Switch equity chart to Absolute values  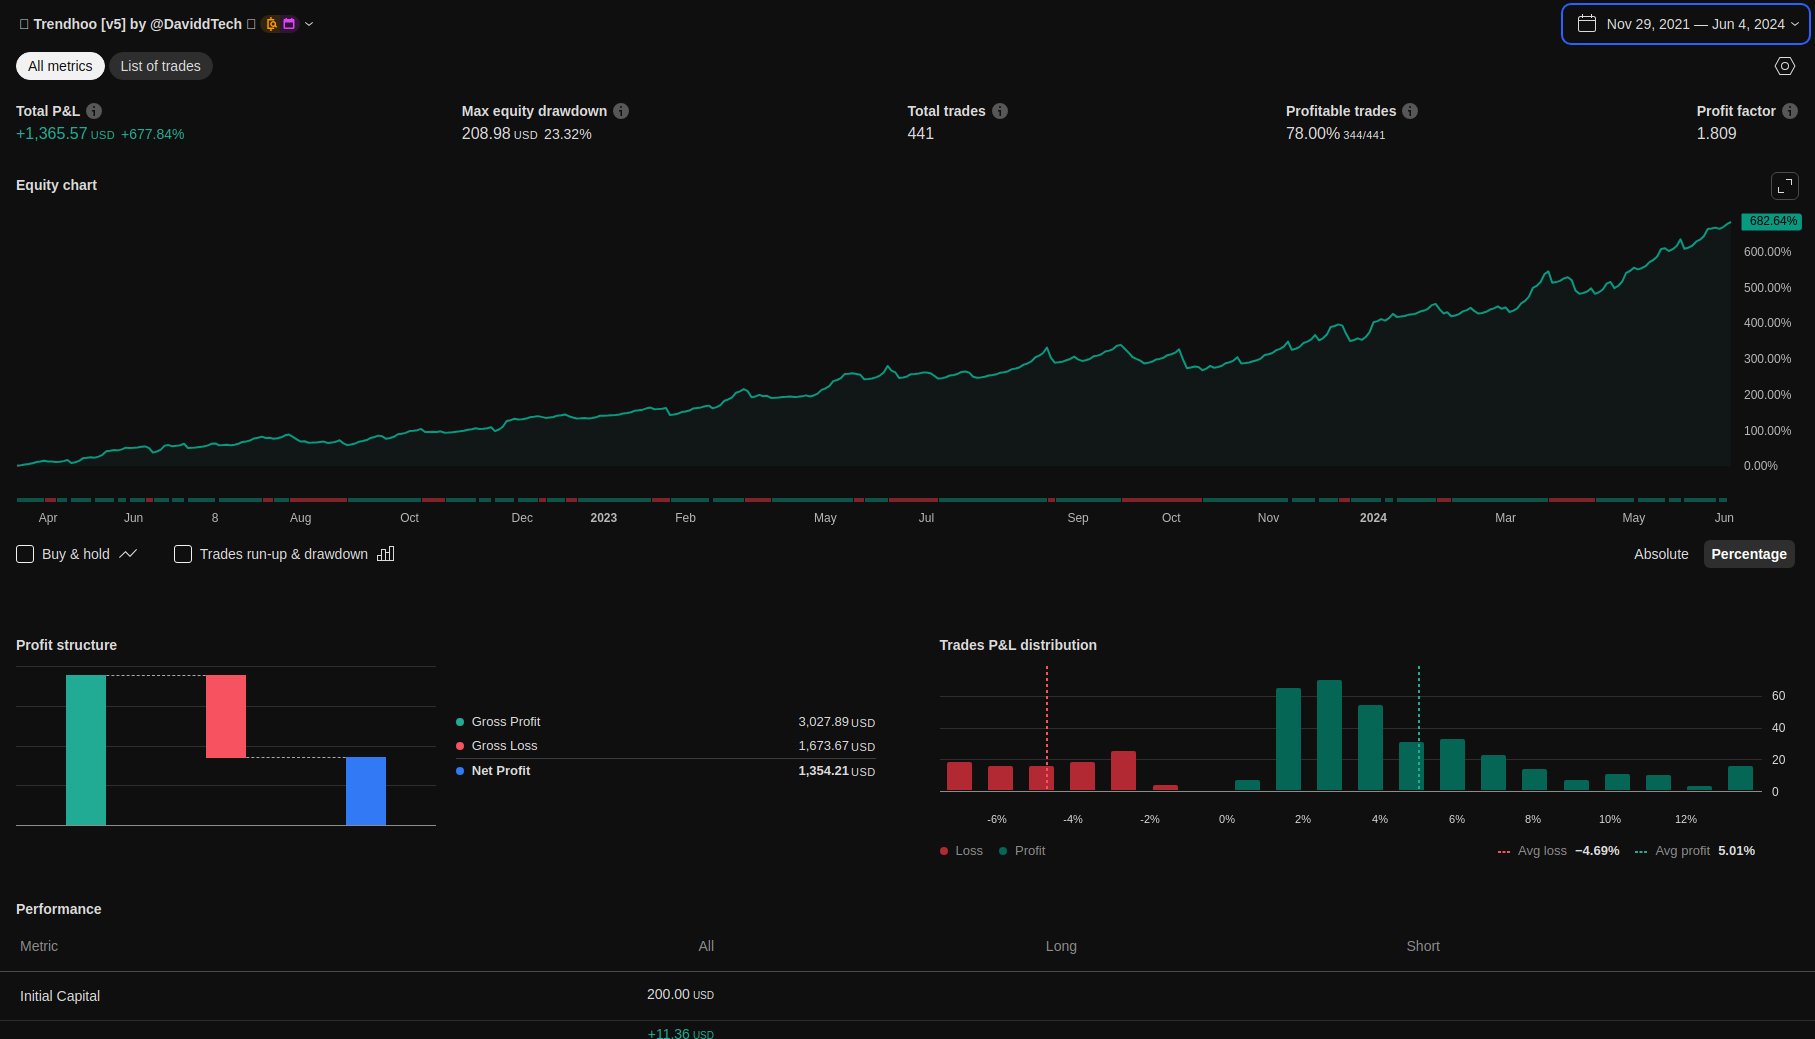[1660, 554]
